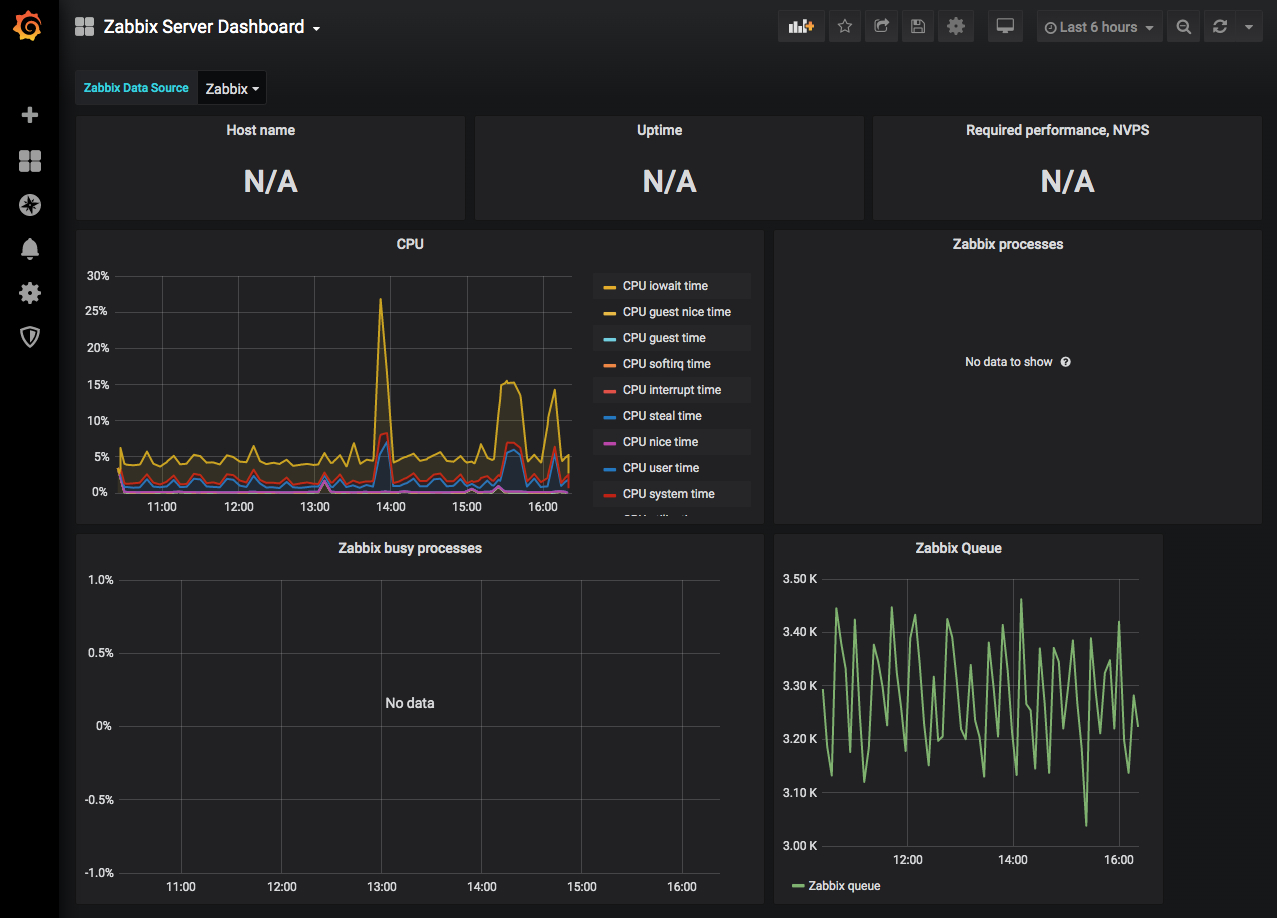Expand the Zabbix data source dropdown

(232, 88)
